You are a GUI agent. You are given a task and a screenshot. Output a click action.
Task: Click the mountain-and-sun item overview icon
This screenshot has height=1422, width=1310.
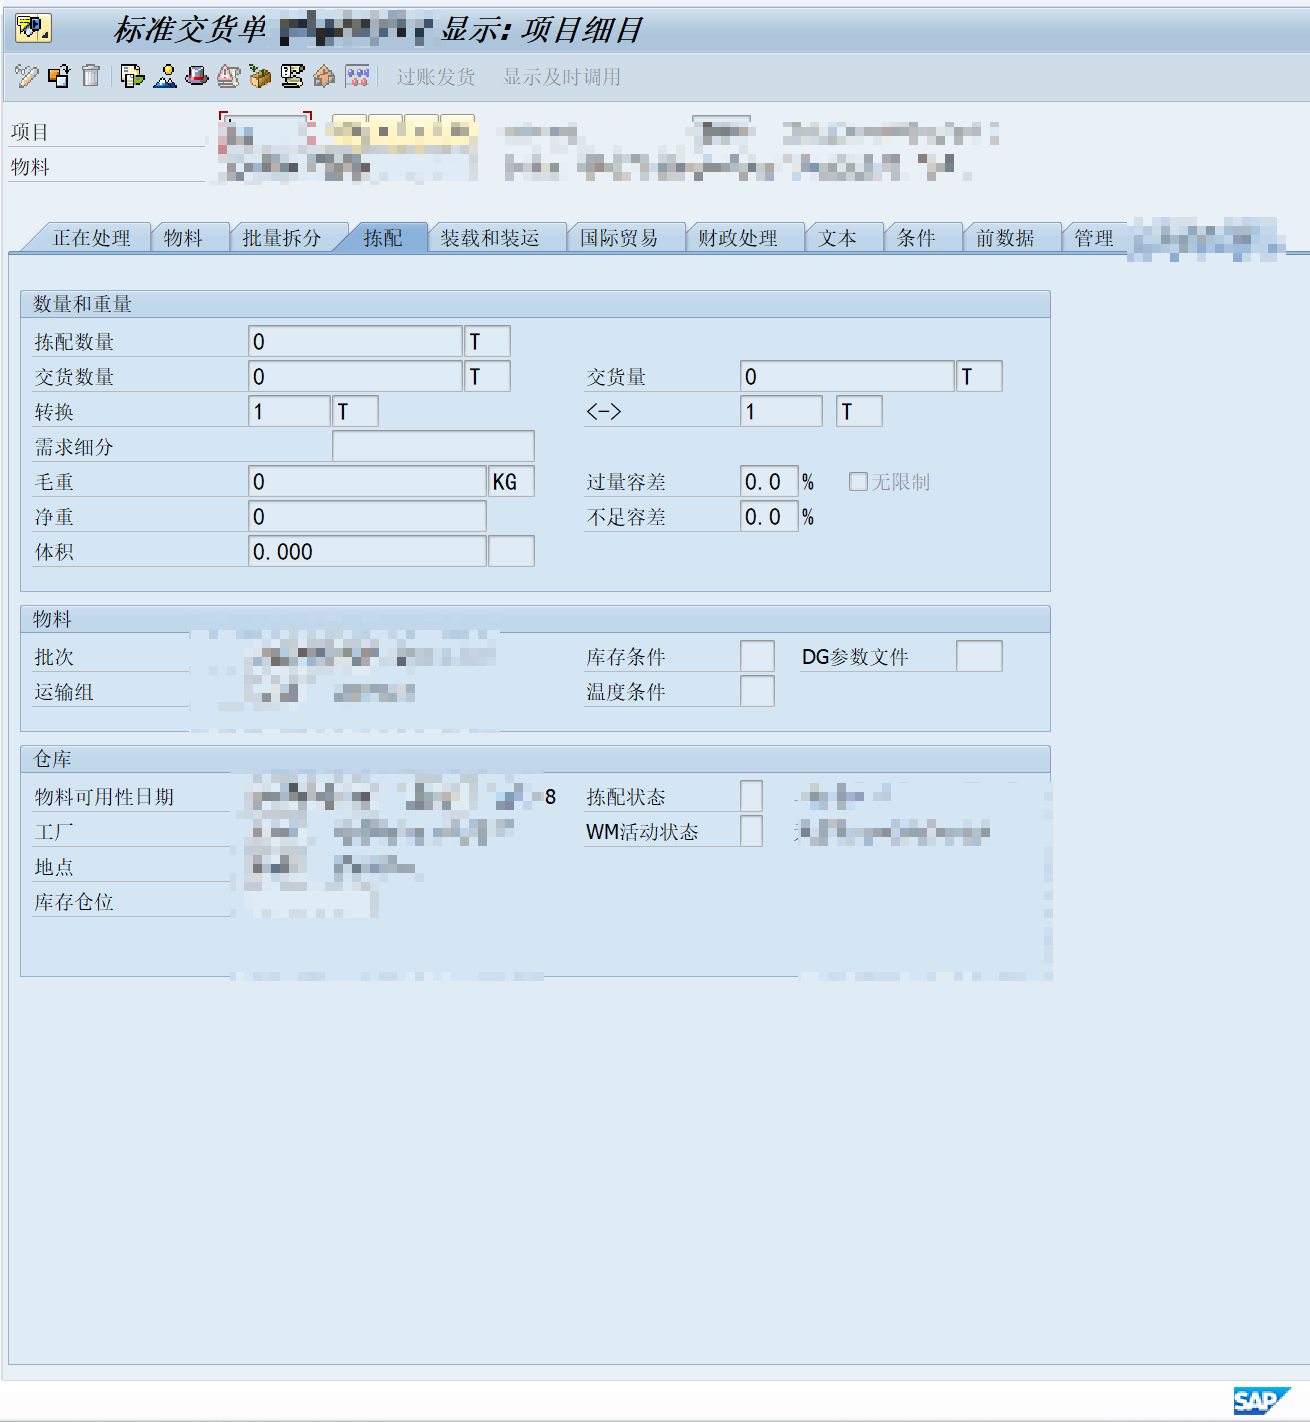[165, 76]
